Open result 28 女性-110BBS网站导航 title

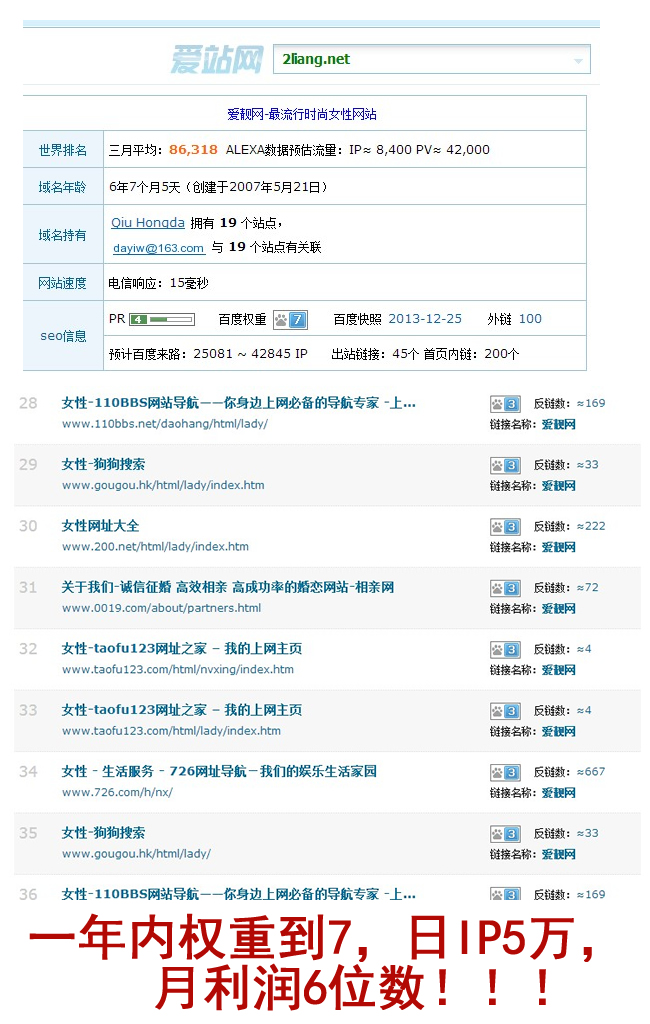click(x=238, y=403)
